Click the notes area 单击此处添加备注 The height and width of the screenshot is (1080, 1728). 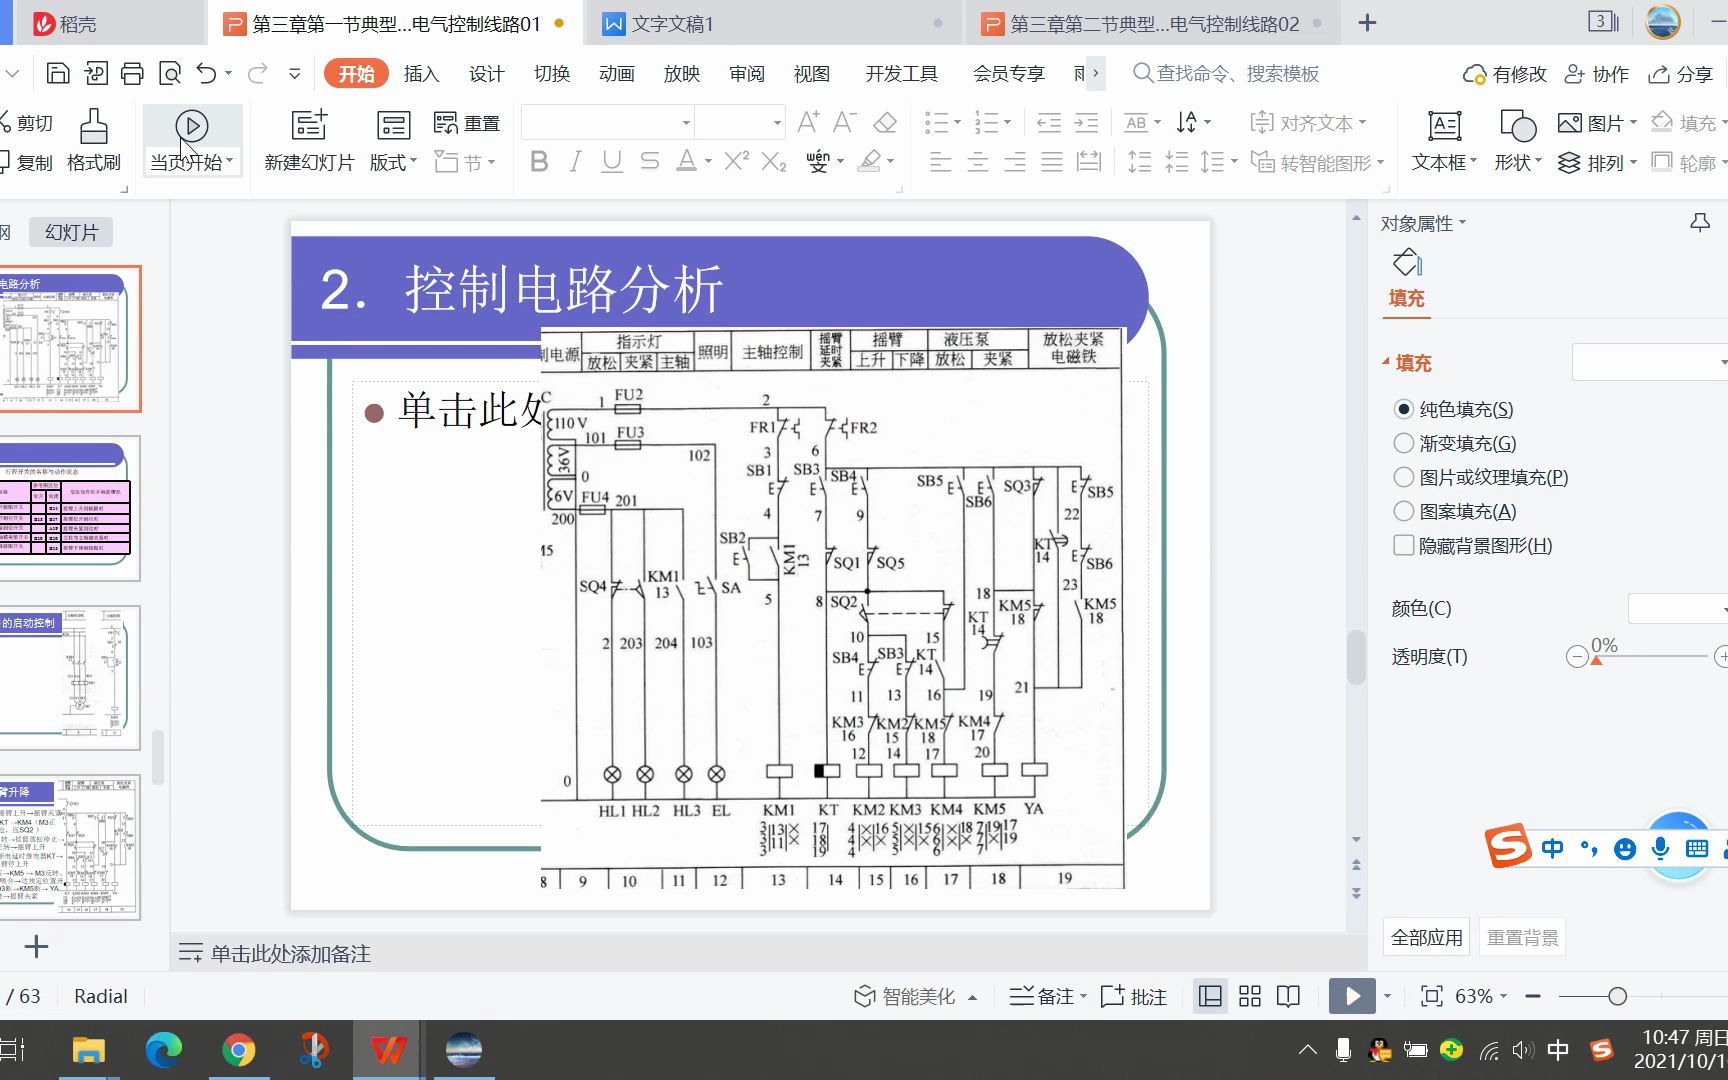pos(291,953)
